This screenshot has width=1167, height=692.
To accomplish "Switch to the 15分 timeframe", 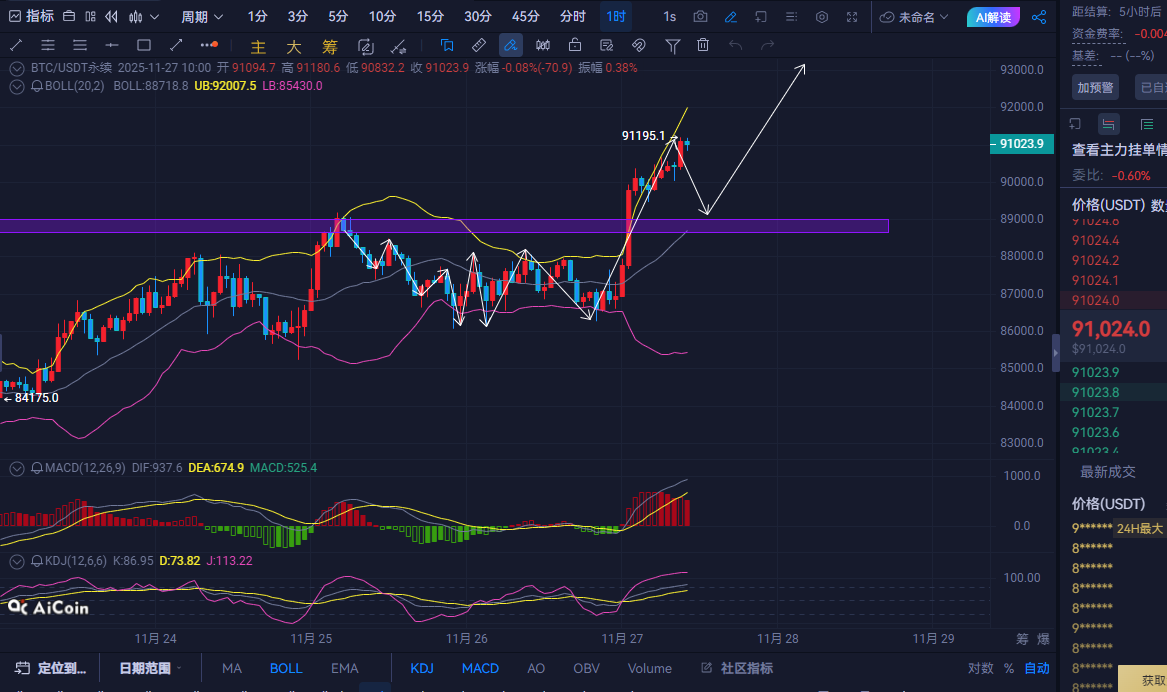I will [x=430, y=17].
